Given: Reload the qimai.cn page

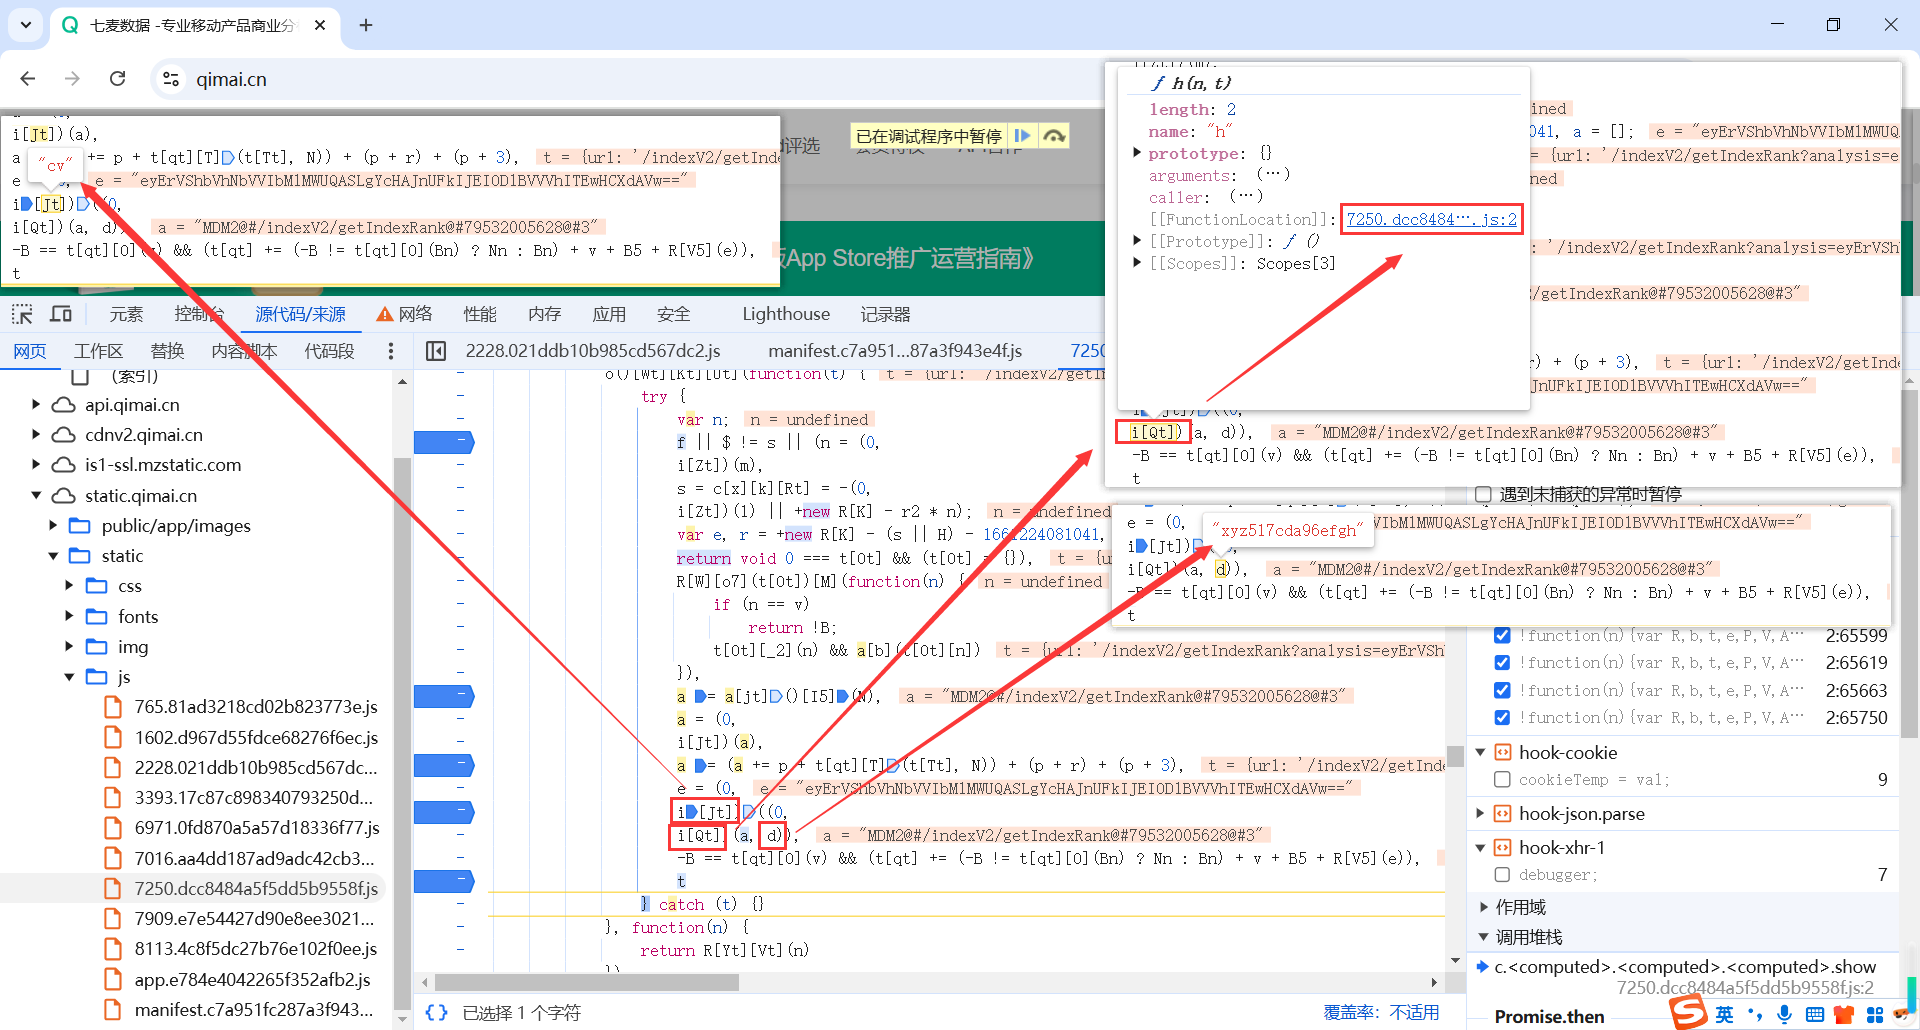Looking at the screenshot, I should 117,79.
